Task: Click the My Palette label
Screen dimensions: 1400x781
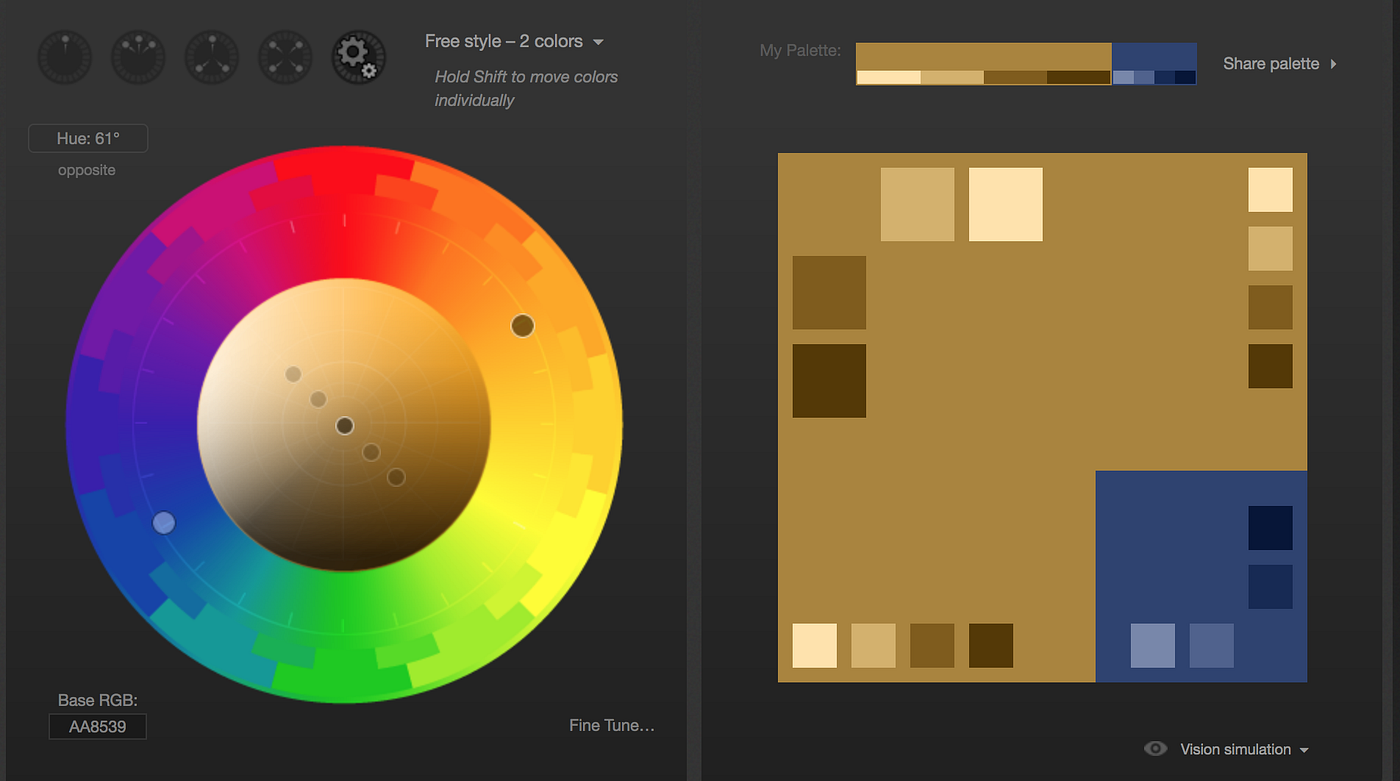Action: 800,49
